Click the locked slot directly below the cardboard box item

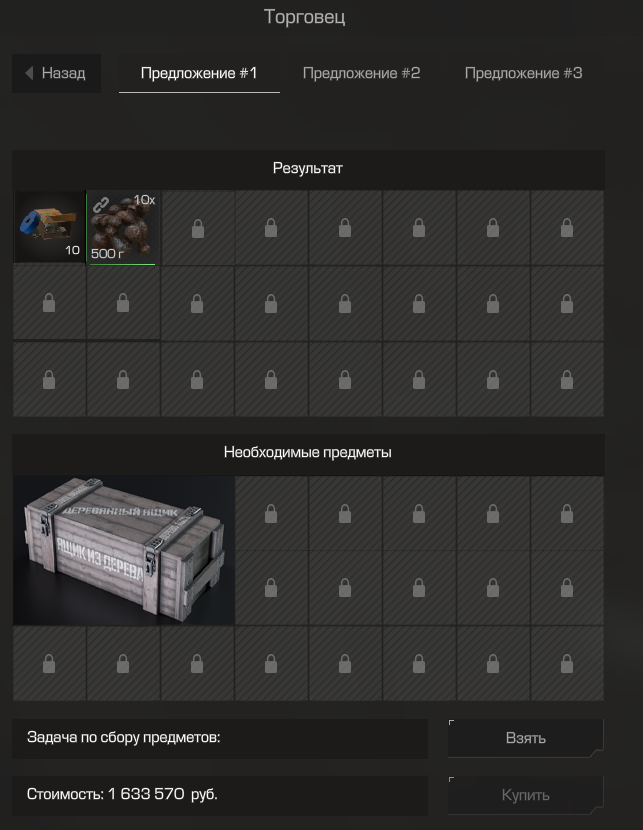[x=49, y=303]
